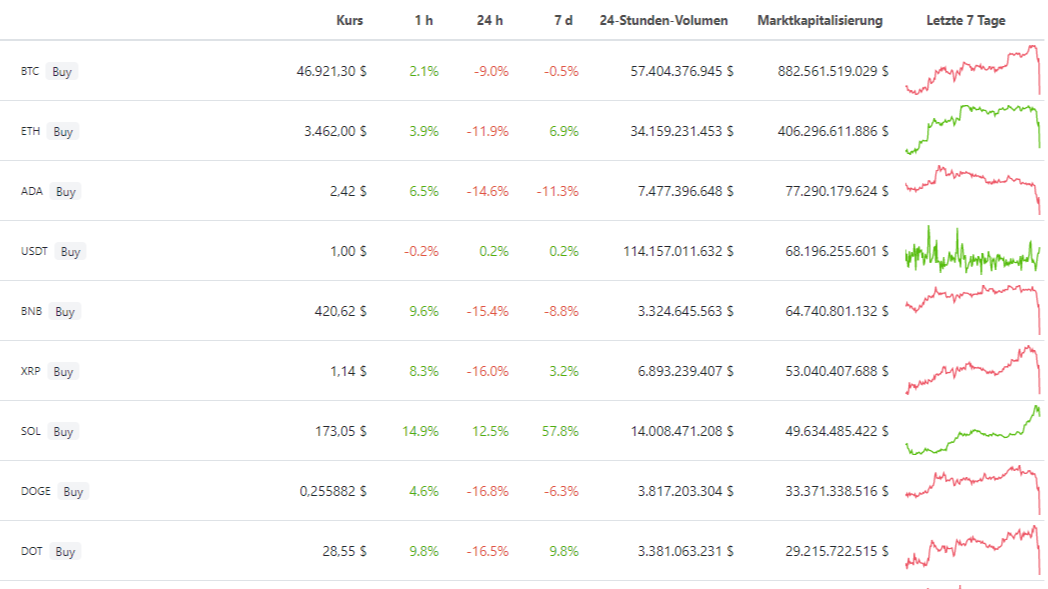Click the SOL 1-hour change 14.9%

point(420,431)
